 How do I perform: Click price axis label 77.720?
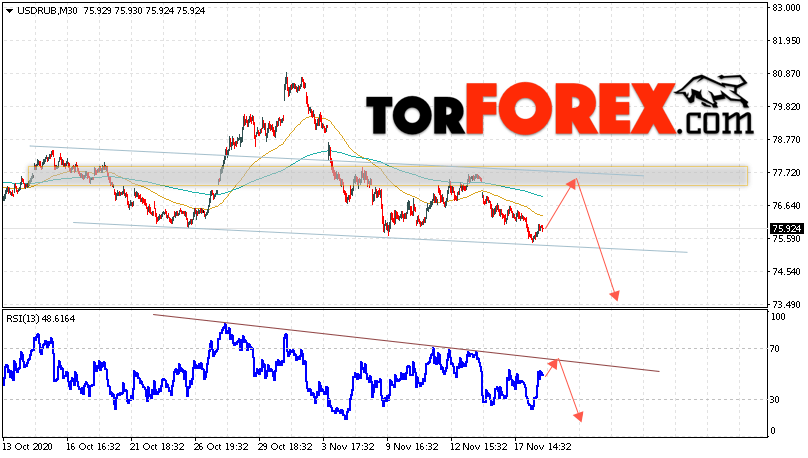(786, 173)
